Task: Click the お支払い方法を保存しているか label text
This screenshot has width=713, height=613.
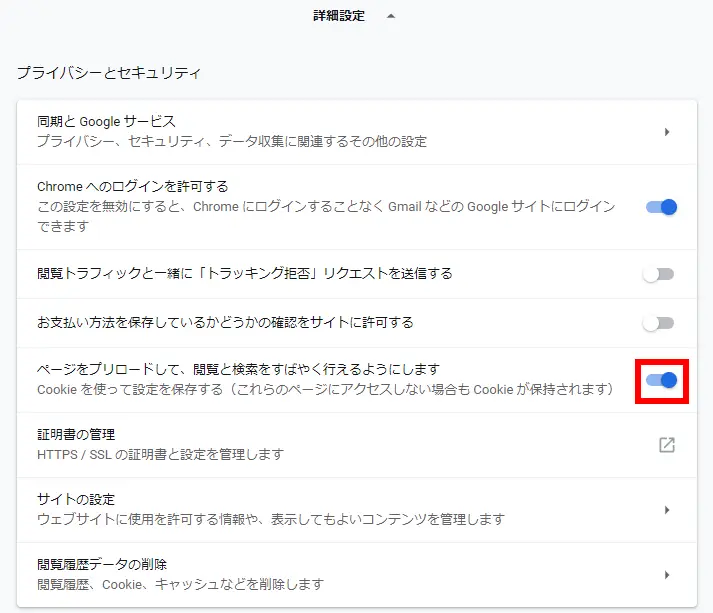Action: pos(226,322)
